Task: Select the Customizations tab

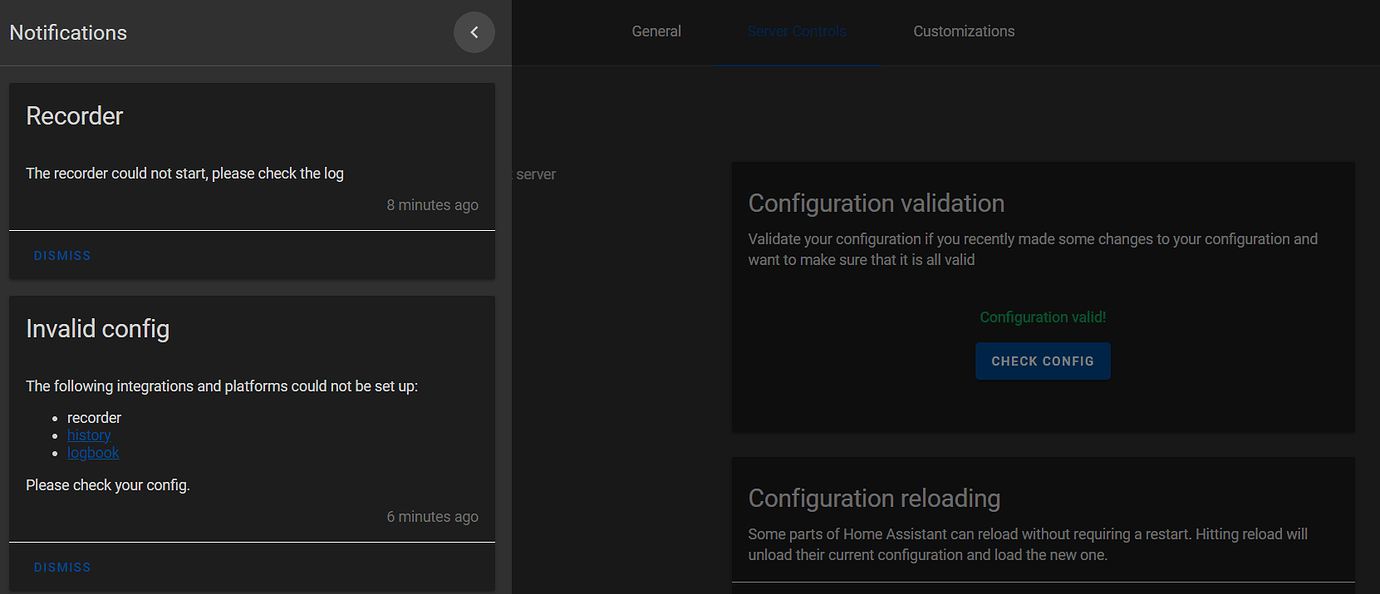Action: (x=963, y=32)
